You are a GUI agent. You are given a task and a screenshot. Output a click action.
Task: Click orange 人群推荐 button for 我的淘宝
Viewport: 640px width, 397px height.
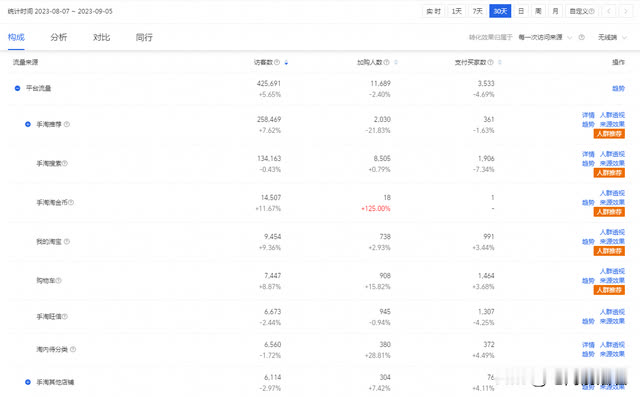(x=609, y=251)
